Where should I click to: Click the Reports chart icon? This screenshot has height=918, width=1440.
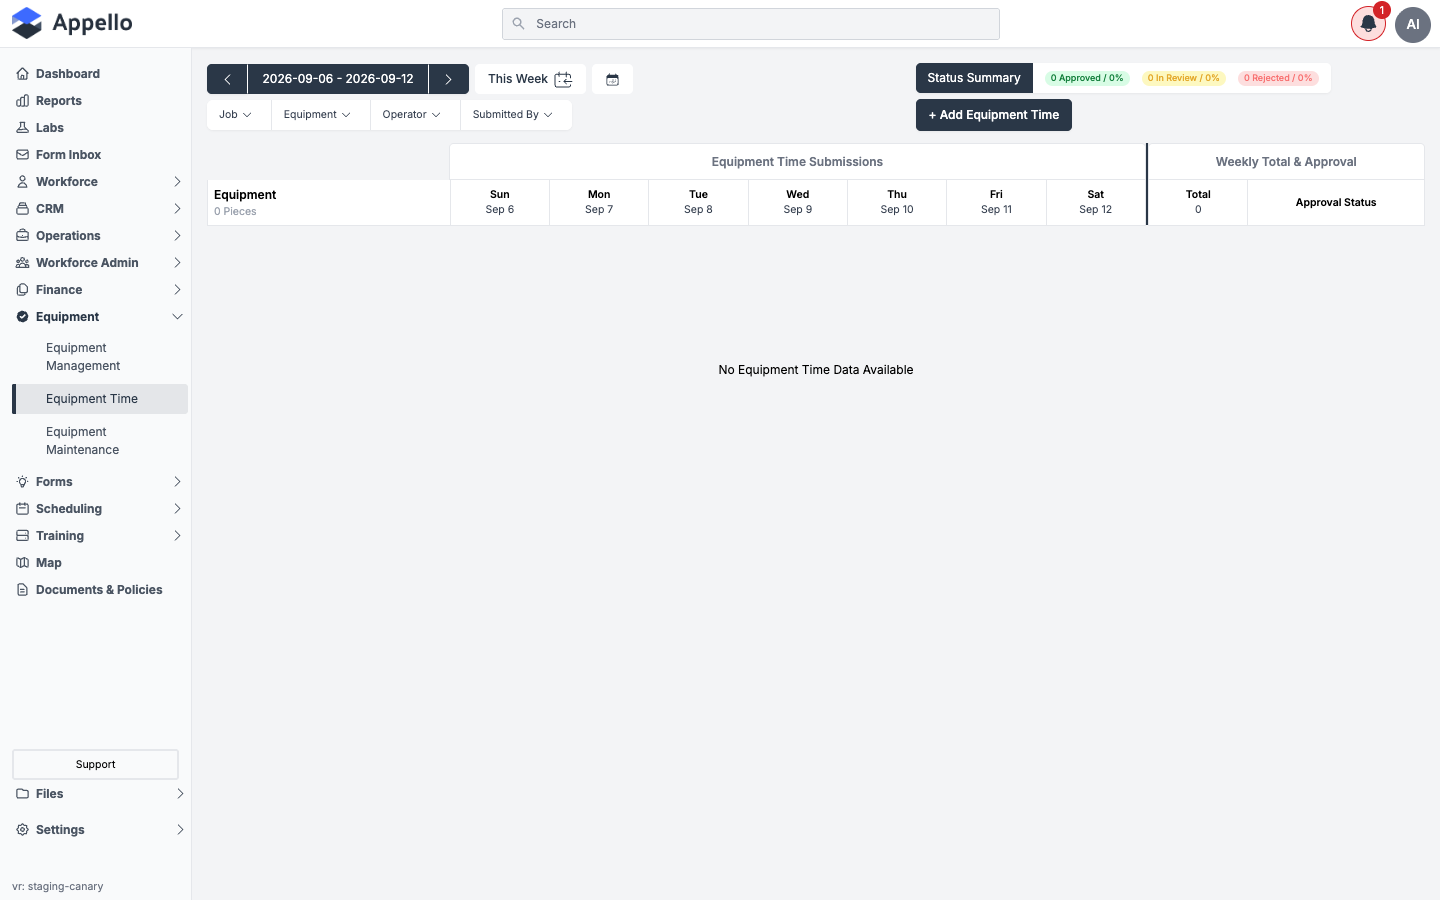[x=22, y=101]
